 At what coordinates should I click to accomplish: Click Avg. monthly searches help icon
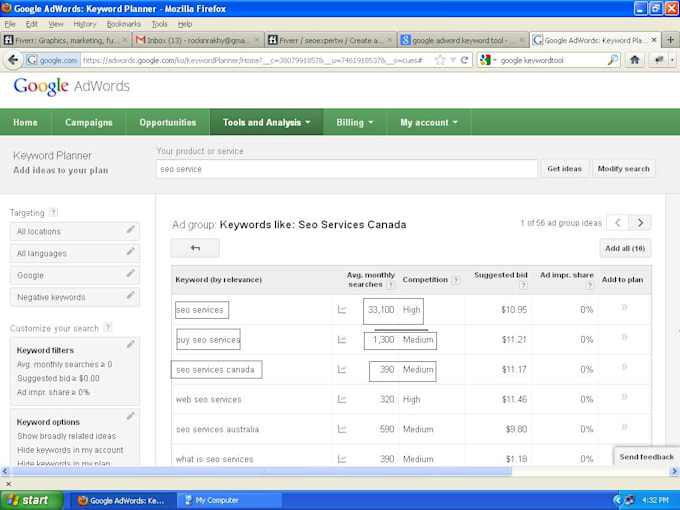[390, 285]
